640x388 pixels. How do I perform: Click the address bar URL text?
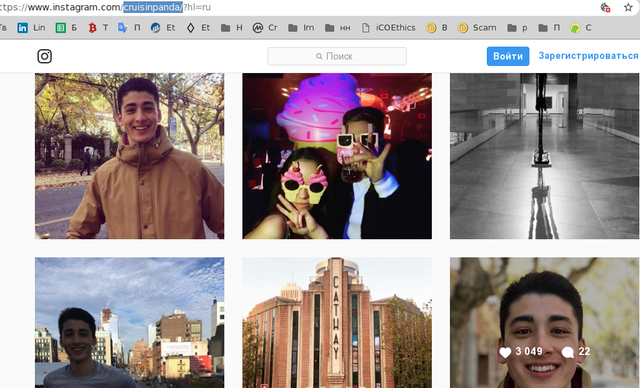pyautogui.click(x=106, y=7)
